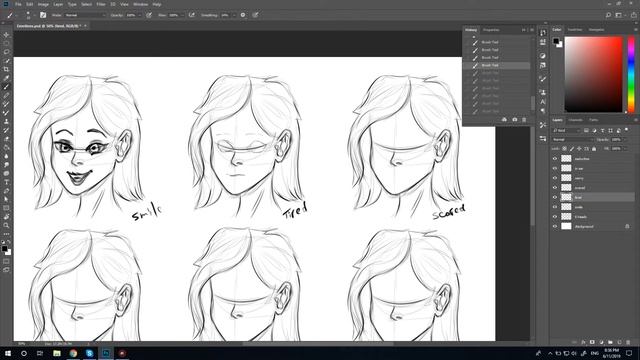Open the File menu
Viewport: 640px width, 360px height.
pos(18,4)
